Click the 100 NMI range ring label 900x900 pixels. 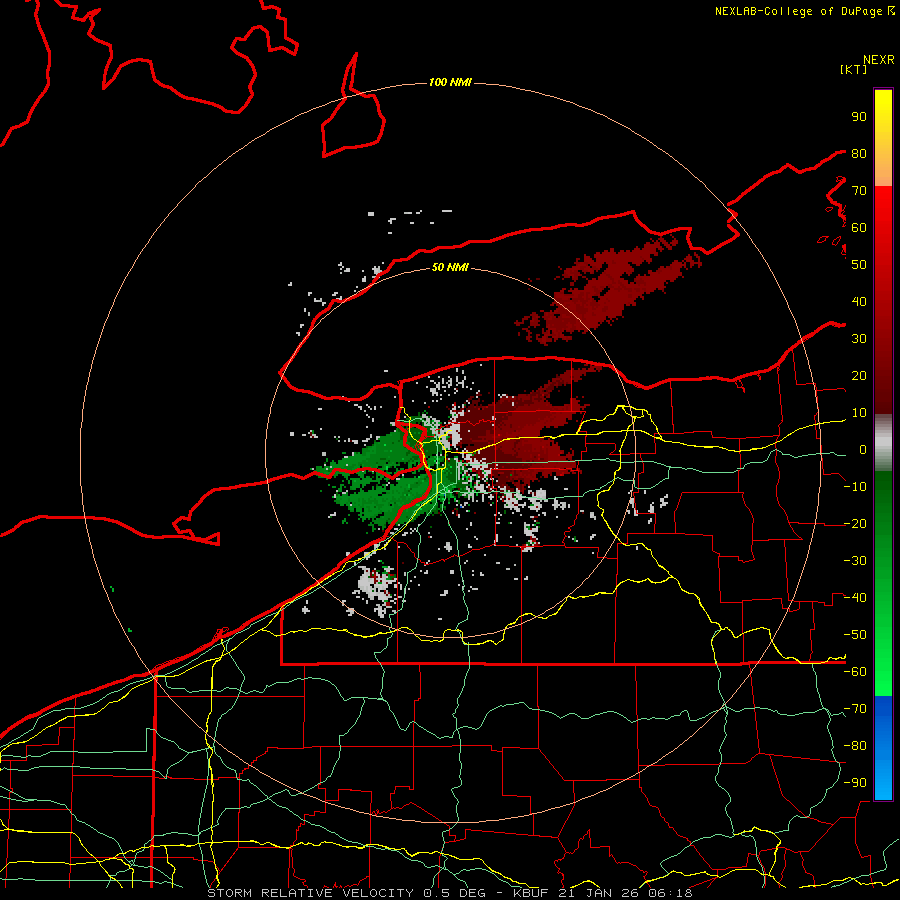tap(450, 83)
